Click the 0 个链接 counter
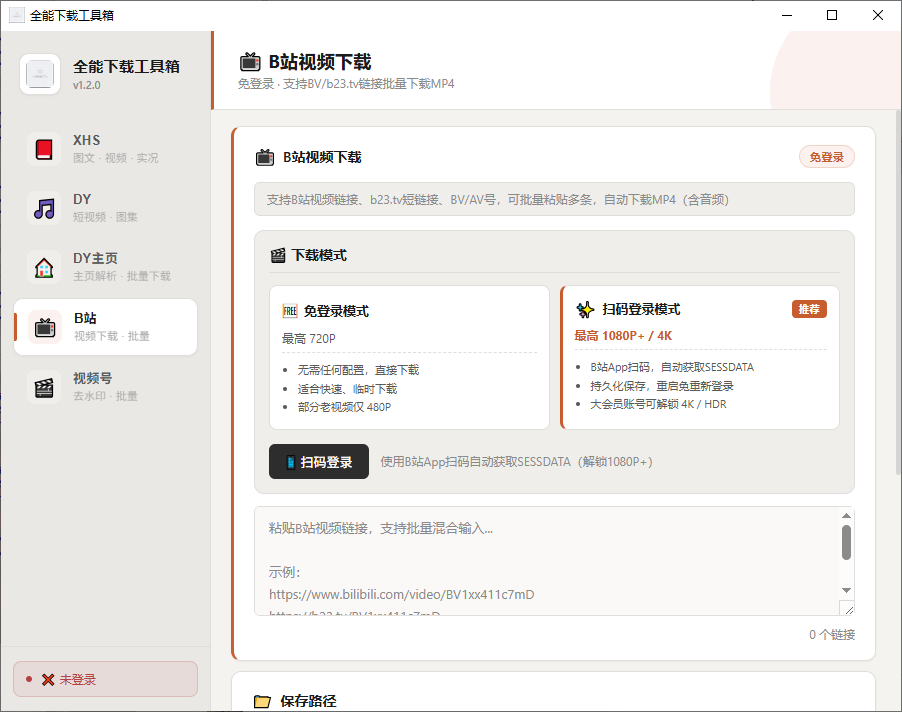The image size is (902, 712). click(832, 634)
